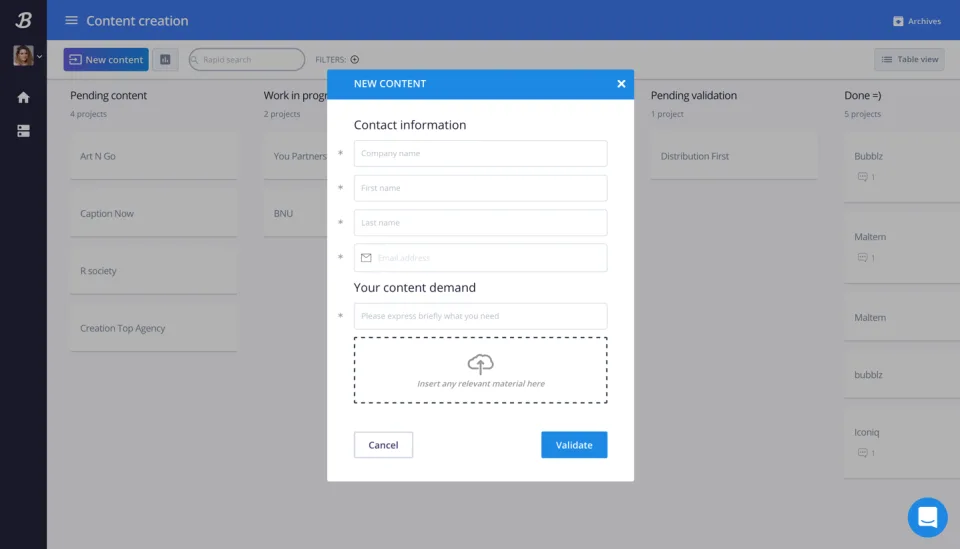Click the Content creation page title
Viewport: 960px width, 549px height.
pyautogui.click(x=137, y=21)
